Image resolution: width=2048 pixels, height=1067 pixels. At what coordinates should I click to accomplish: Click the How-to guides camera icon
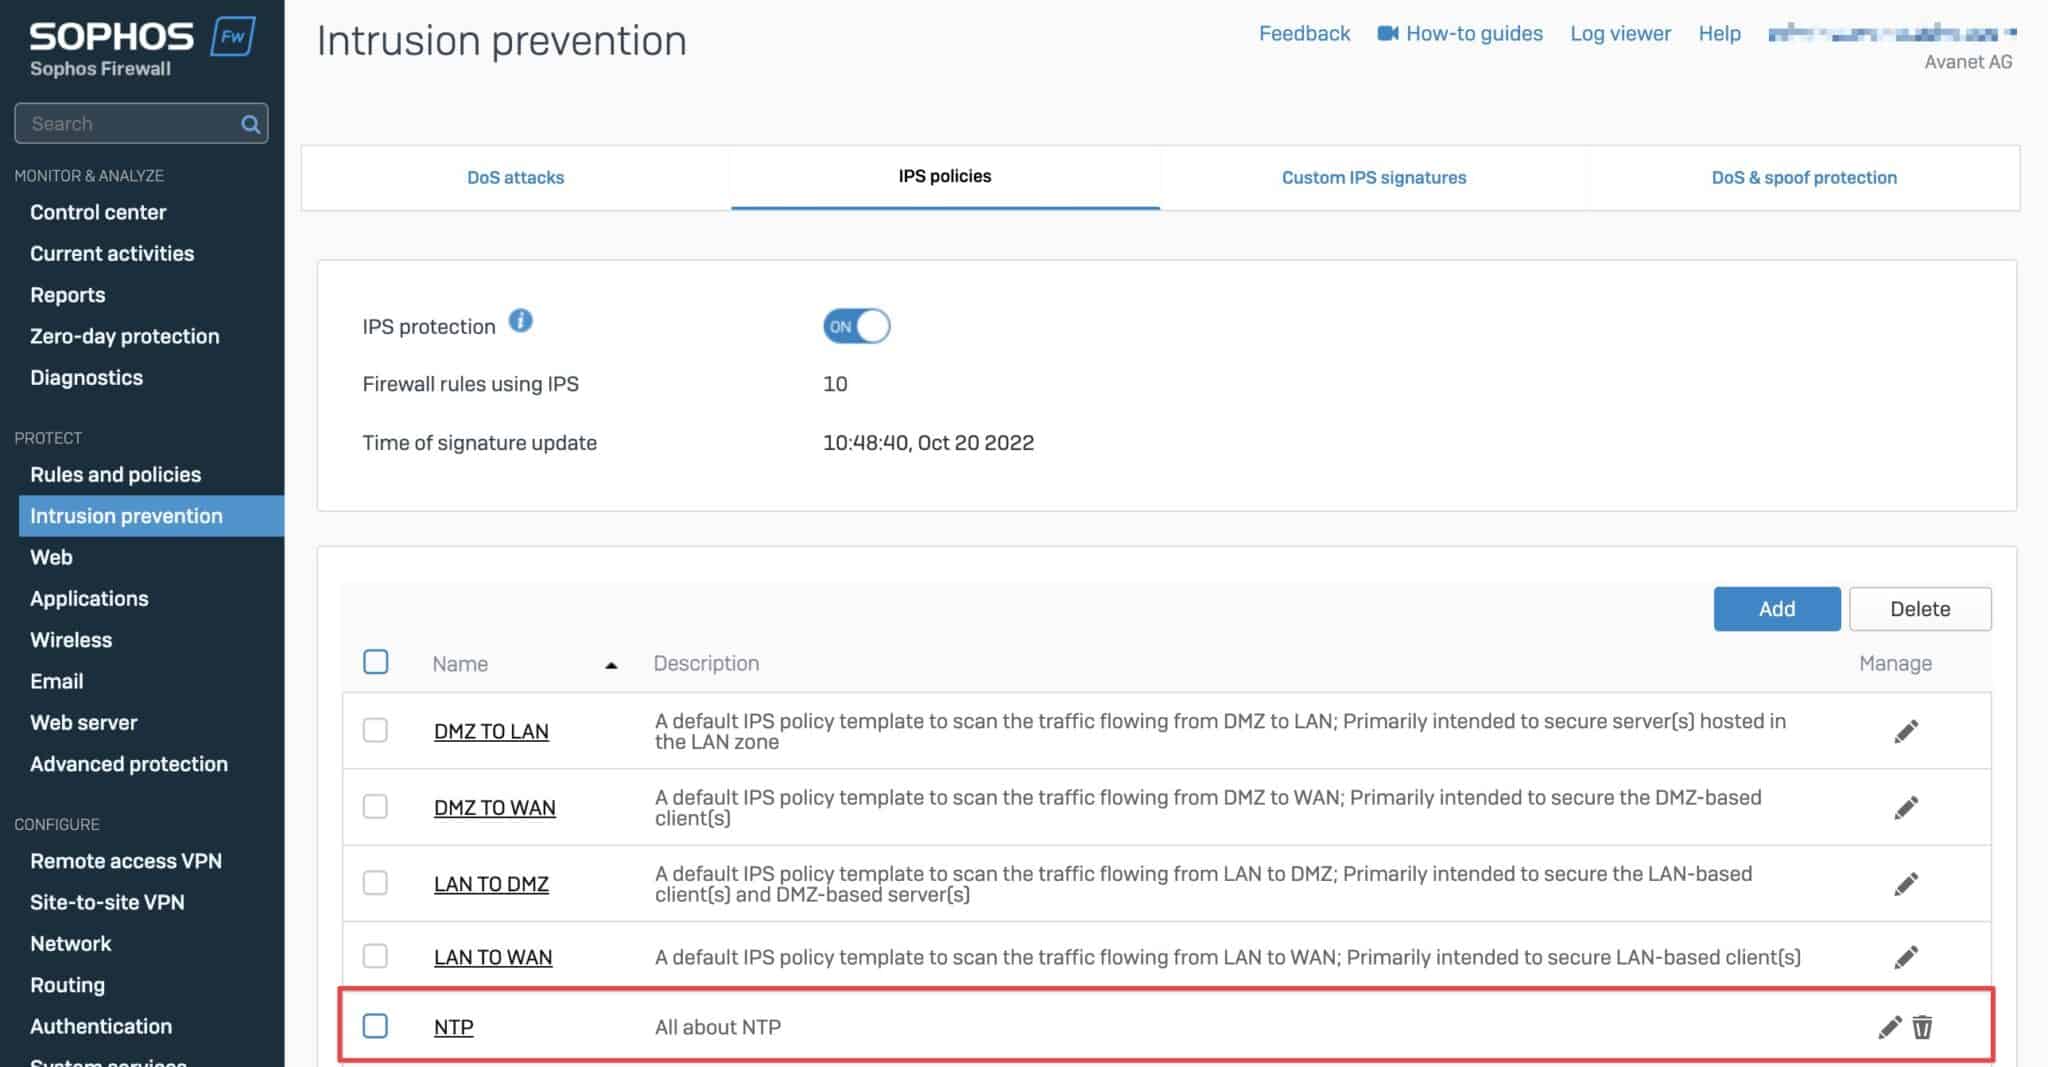click(1386, 32)
